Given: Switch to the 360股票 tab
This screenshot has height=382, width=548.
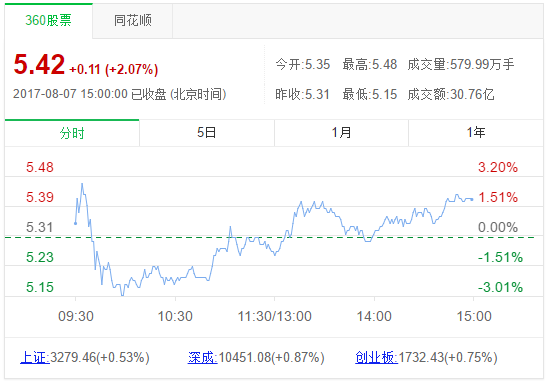Looking at the screenshot, I should 49,21.
